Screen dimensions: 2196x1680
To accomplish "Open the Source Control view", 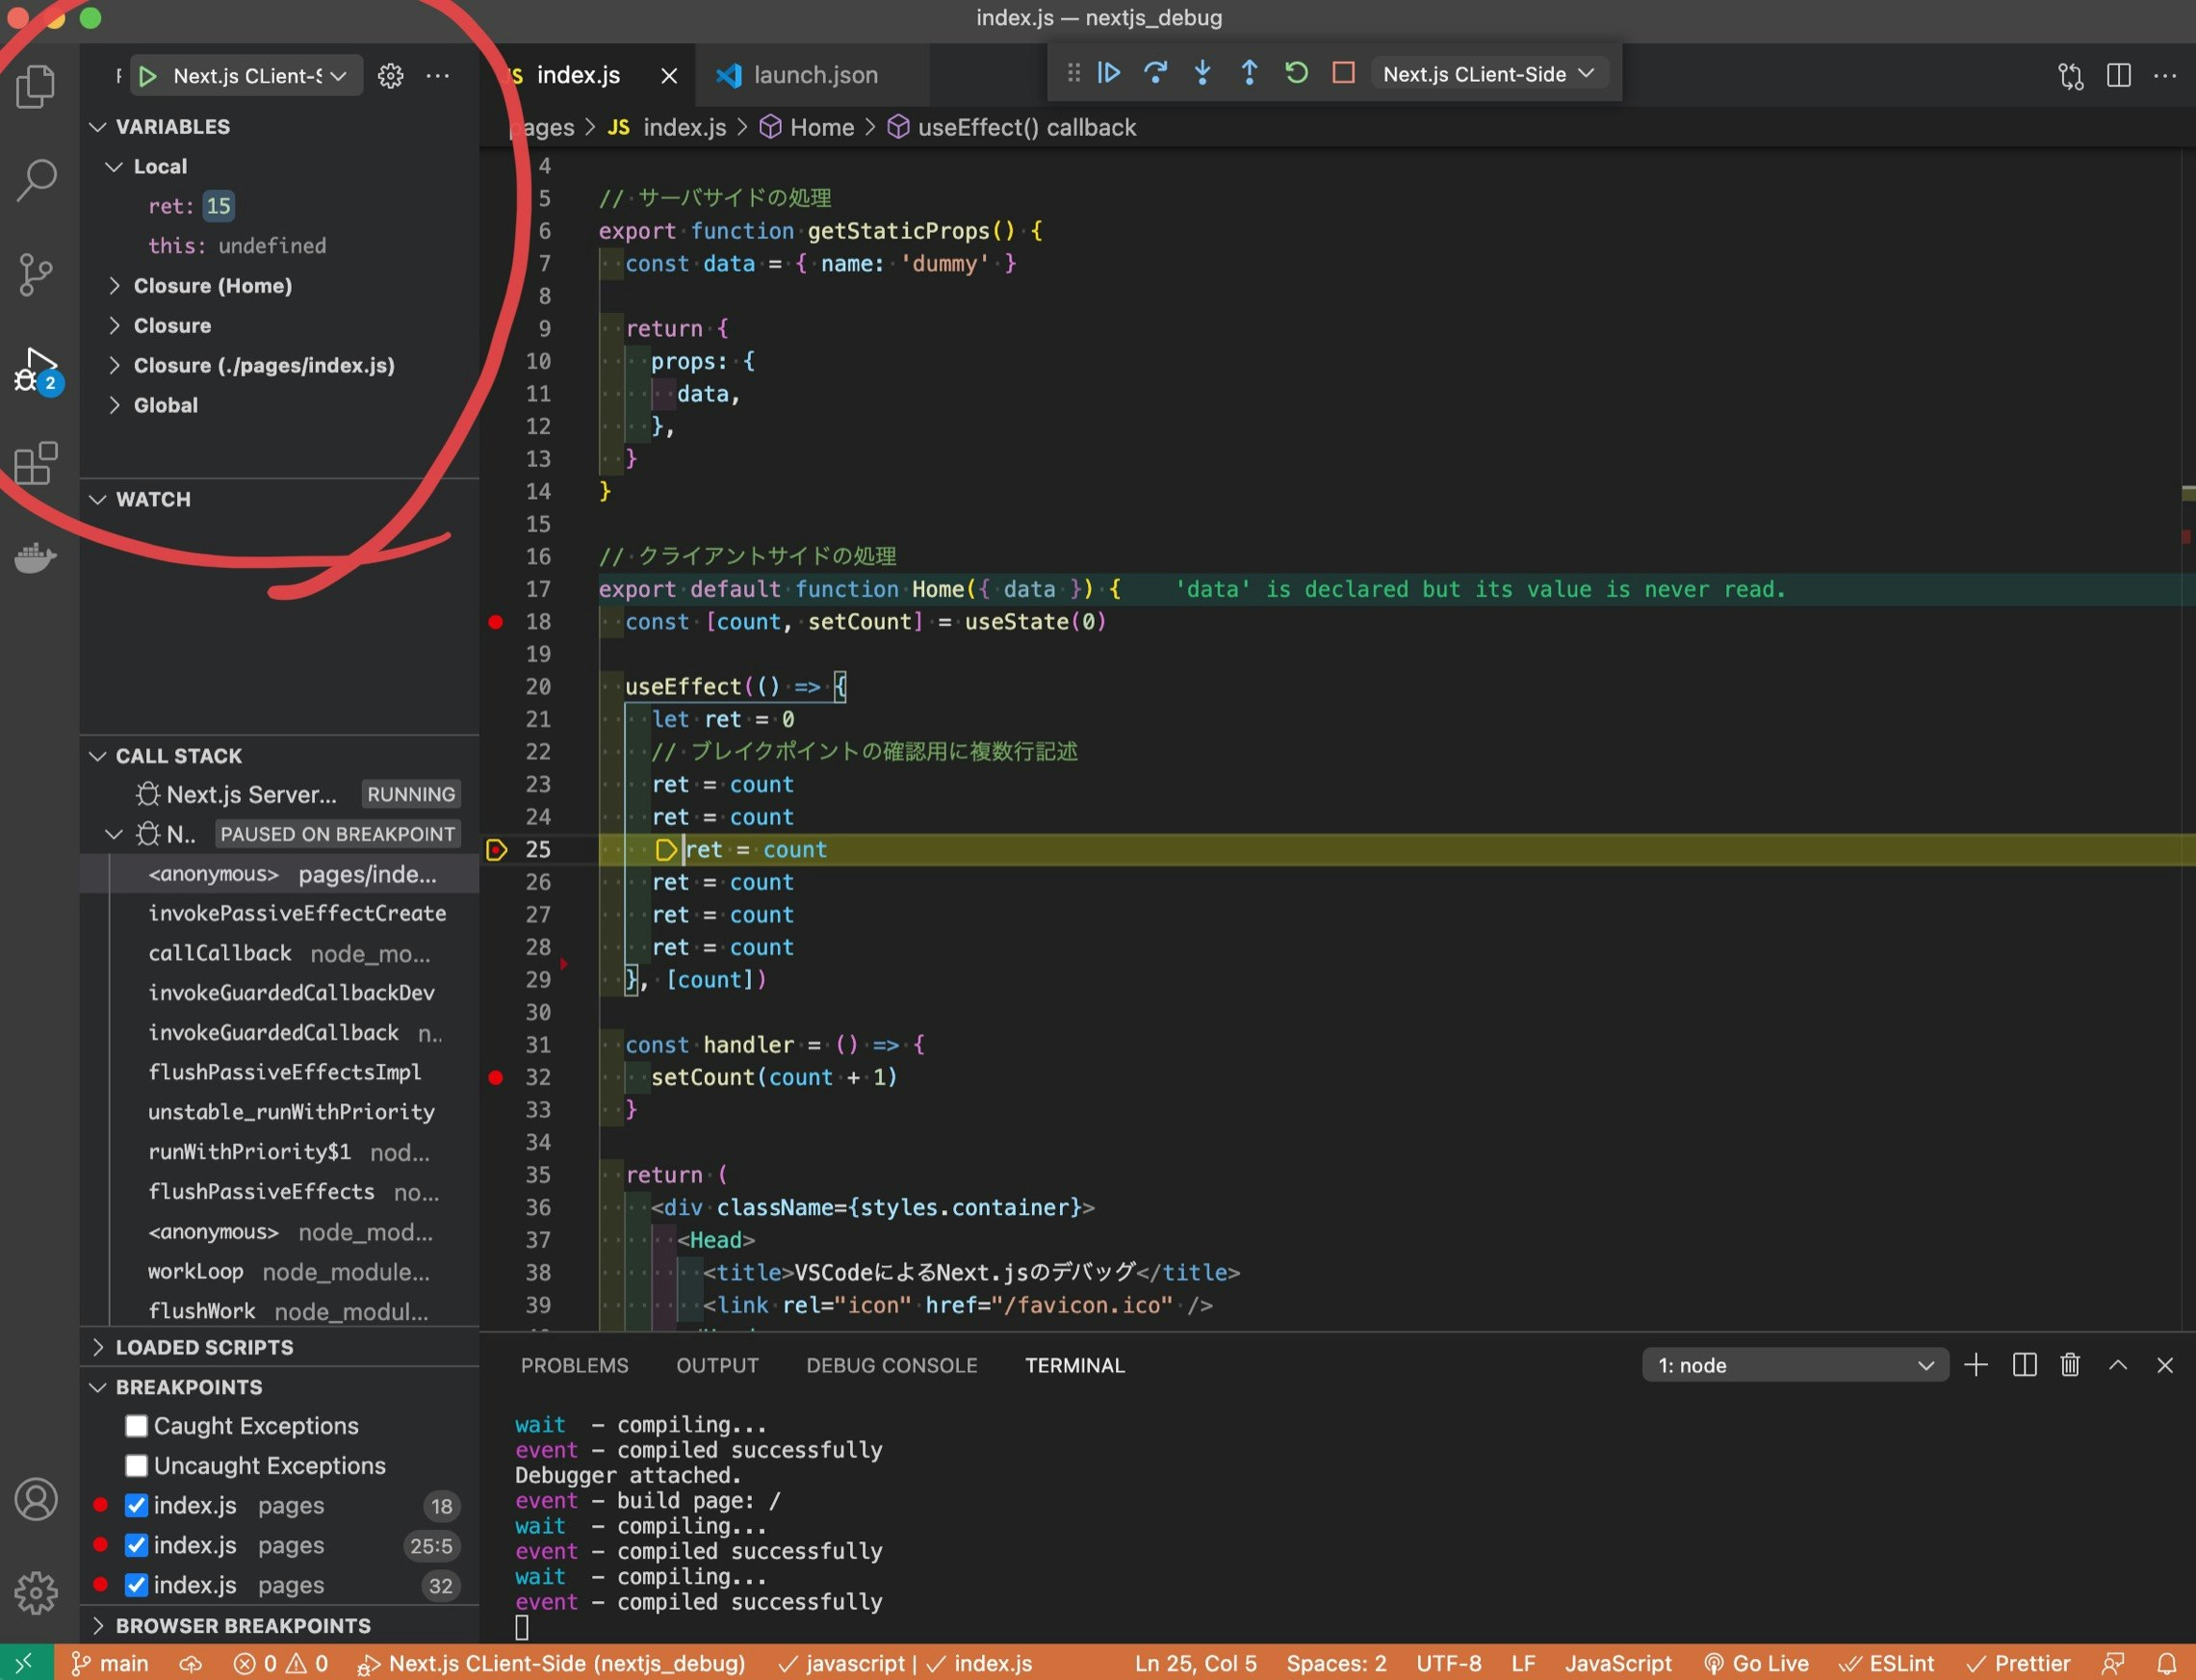I will (36, 274).
